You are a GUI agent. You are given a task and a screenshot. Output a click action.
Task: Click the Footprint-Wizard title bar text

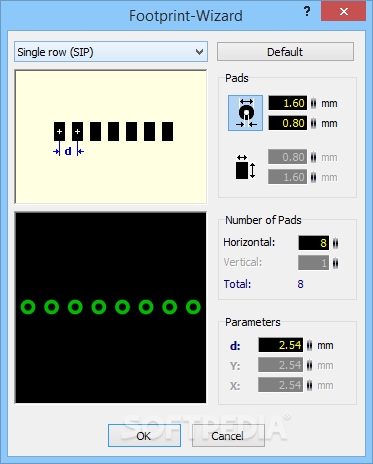tap(186, 16)
